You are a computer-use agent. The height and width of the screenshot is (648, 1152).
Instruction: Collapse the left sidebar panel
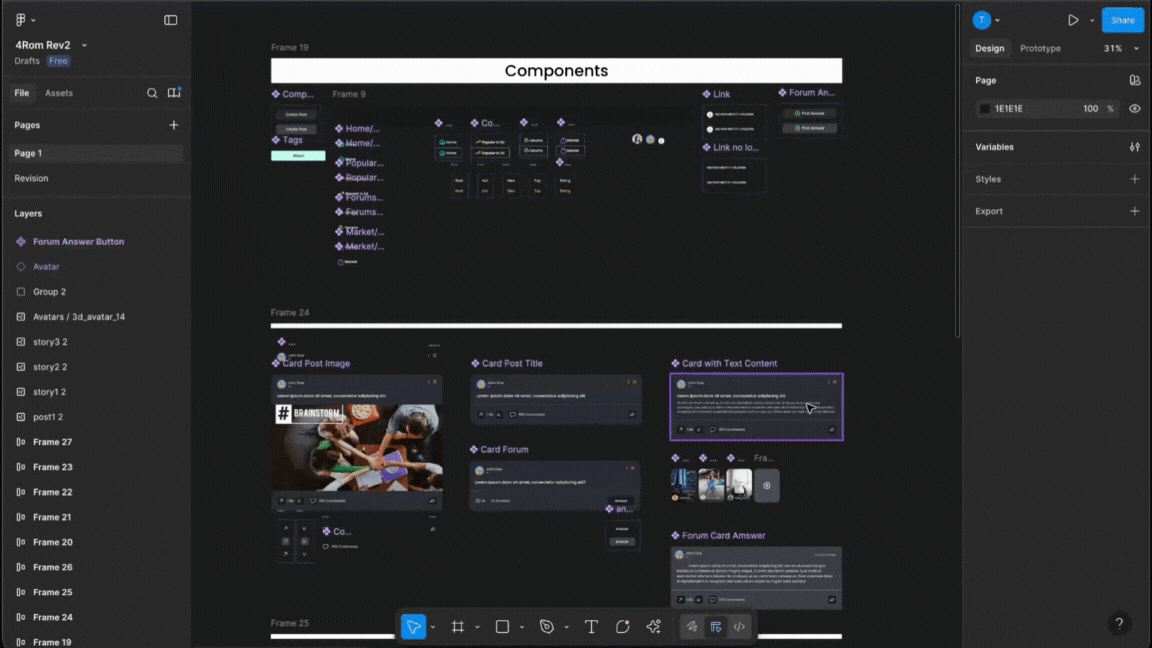(171, 19)
